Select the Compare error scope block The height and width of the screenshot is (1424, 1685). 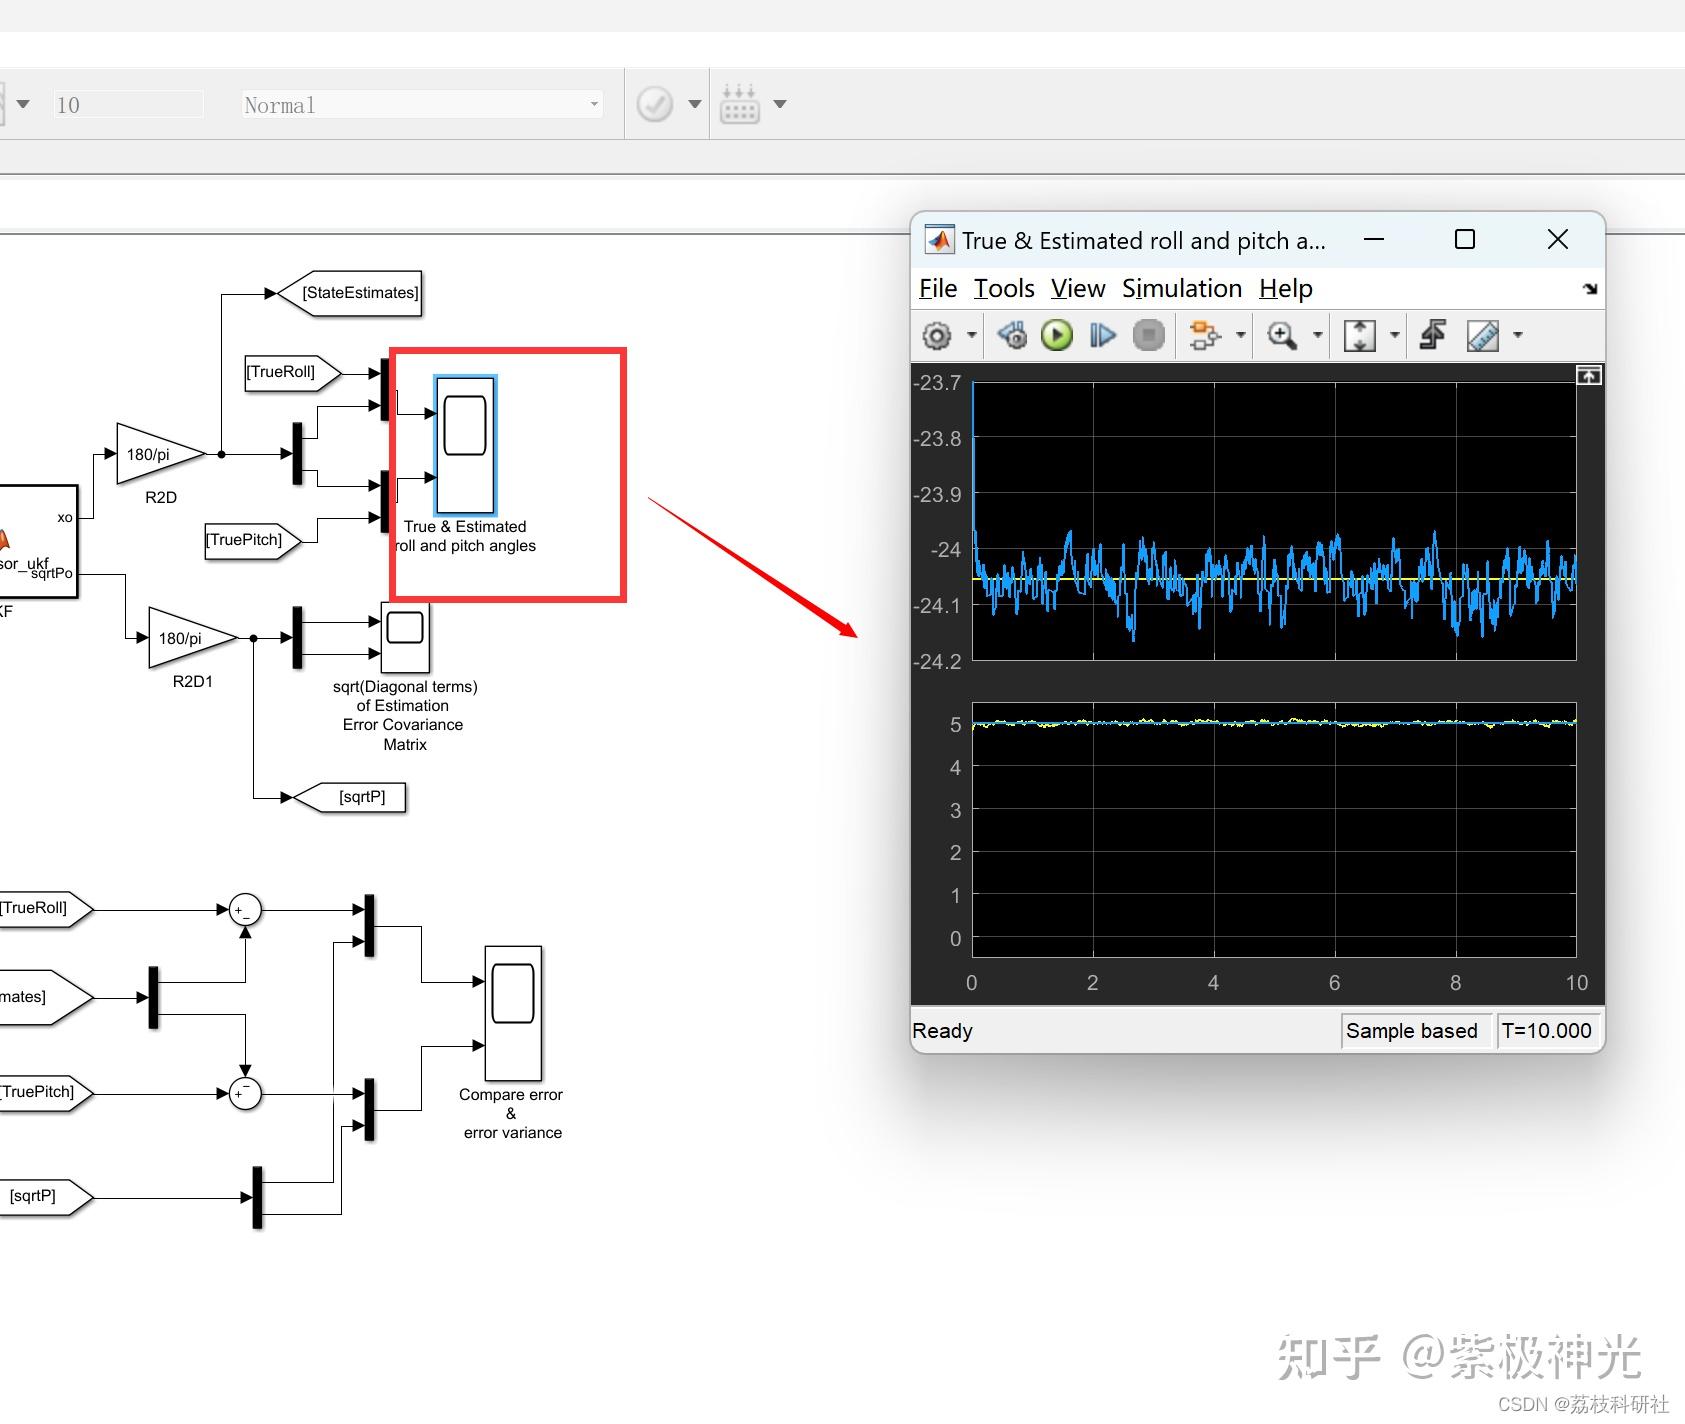[513, 1014]
